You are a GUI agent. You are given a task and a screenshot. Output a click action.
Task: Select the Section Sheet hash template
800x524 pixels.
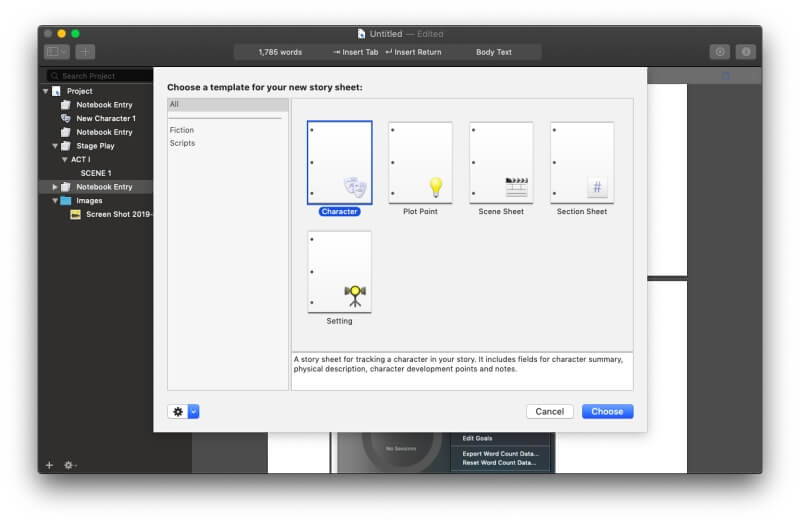pos(582,162)
